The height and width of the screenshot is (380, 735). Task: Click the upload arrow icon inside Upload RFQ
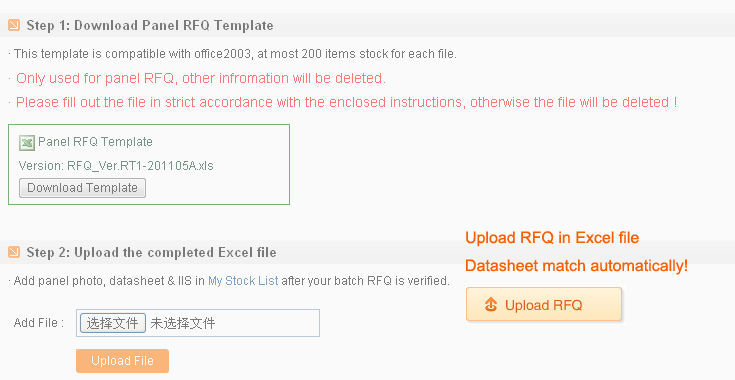coord(491,305)
